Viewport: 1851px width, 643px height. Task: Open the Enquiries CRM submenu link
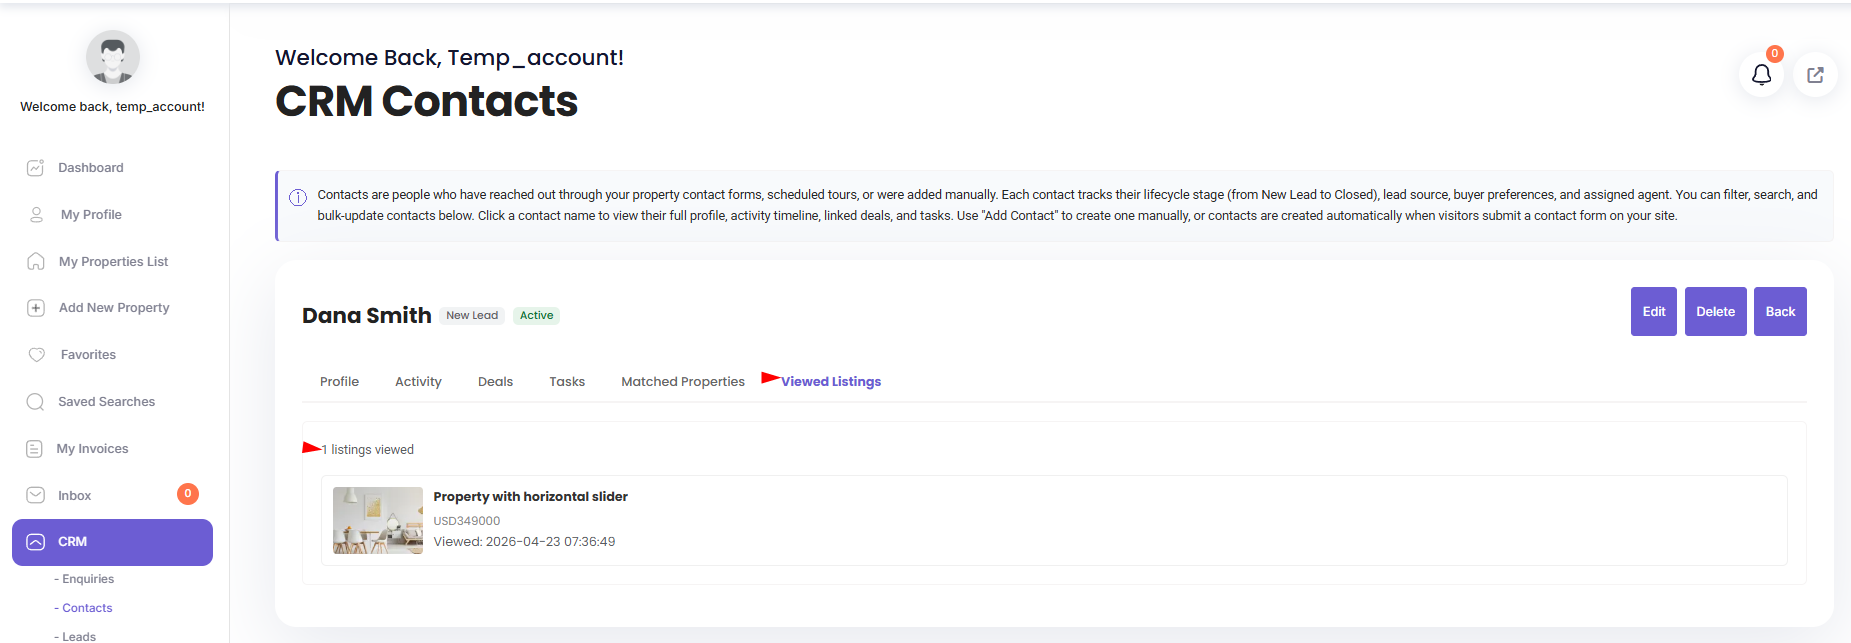[88, 579]
